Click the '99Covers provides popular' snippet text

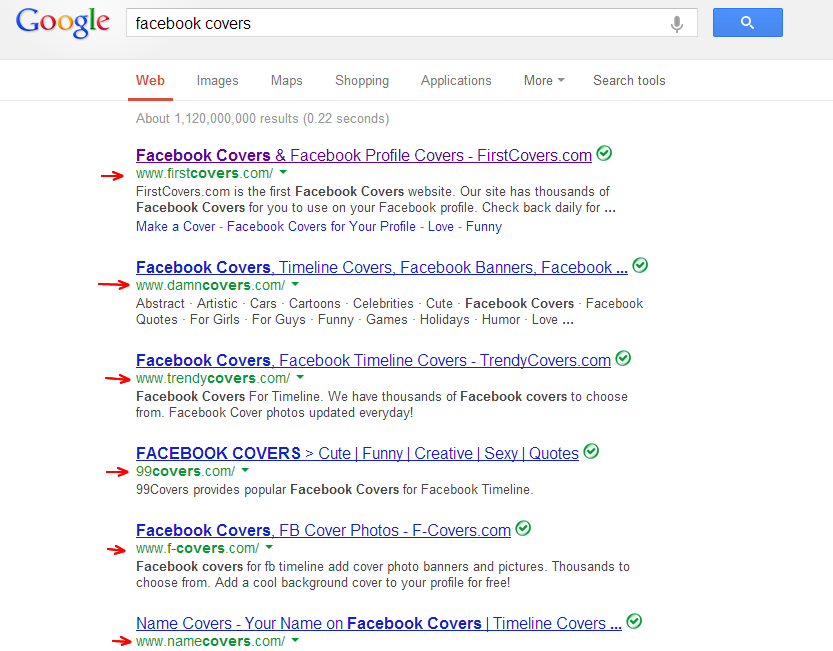(x=335, y=489)
